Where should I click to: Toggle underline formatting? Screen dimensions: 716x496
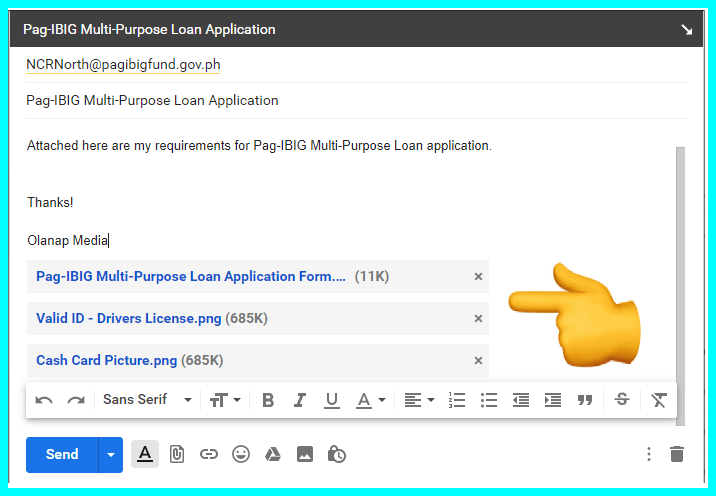pos(332,400)
